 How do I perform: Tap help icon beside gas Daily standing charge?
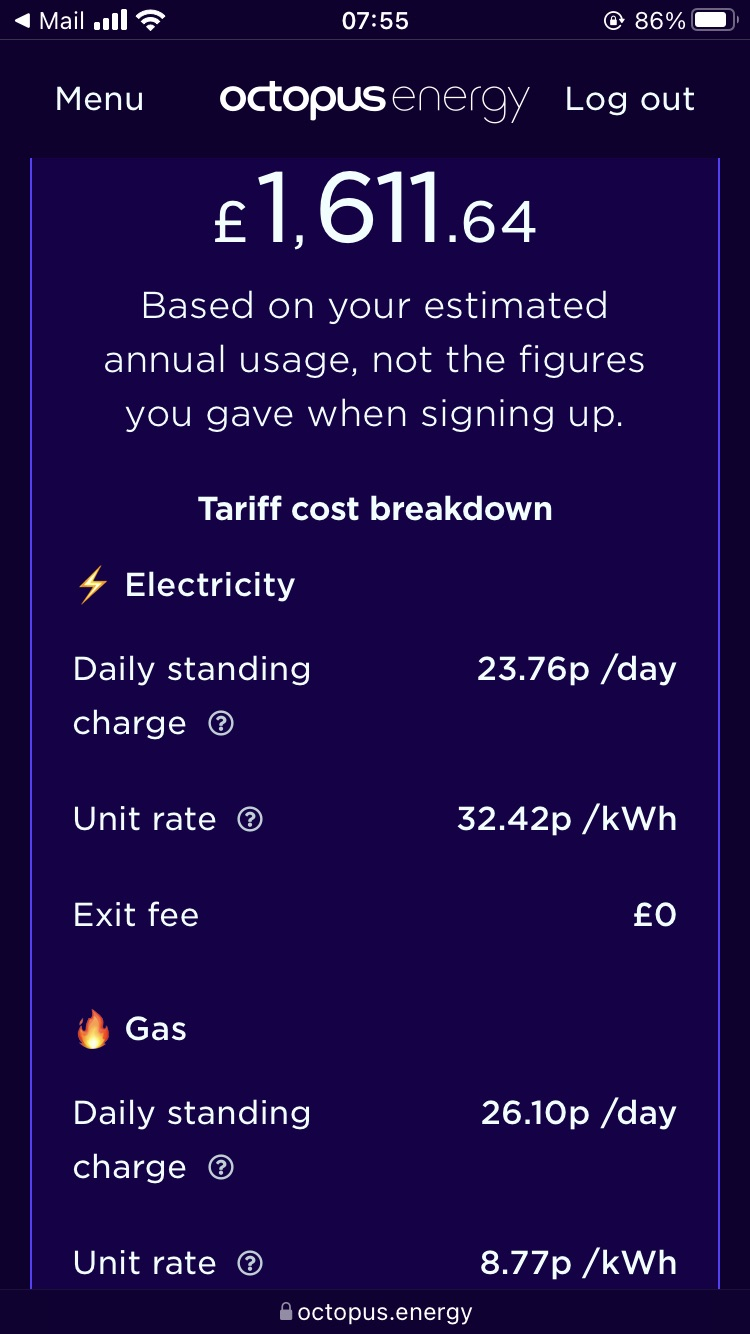221,1168
